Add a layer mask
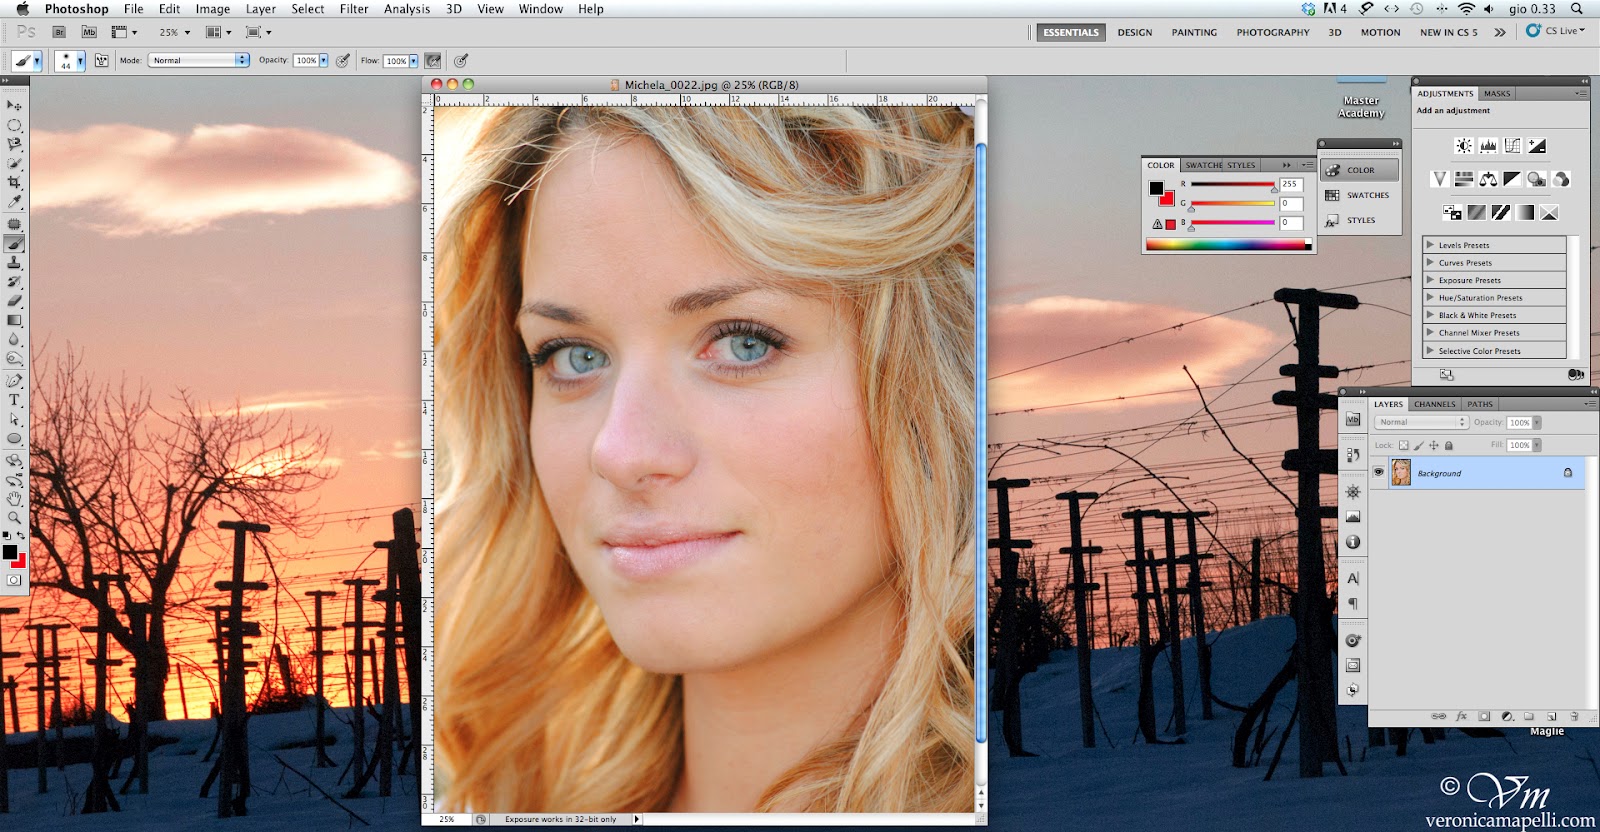The image size is (1600, 832). pyautogui.click(x=1484, y=717)
